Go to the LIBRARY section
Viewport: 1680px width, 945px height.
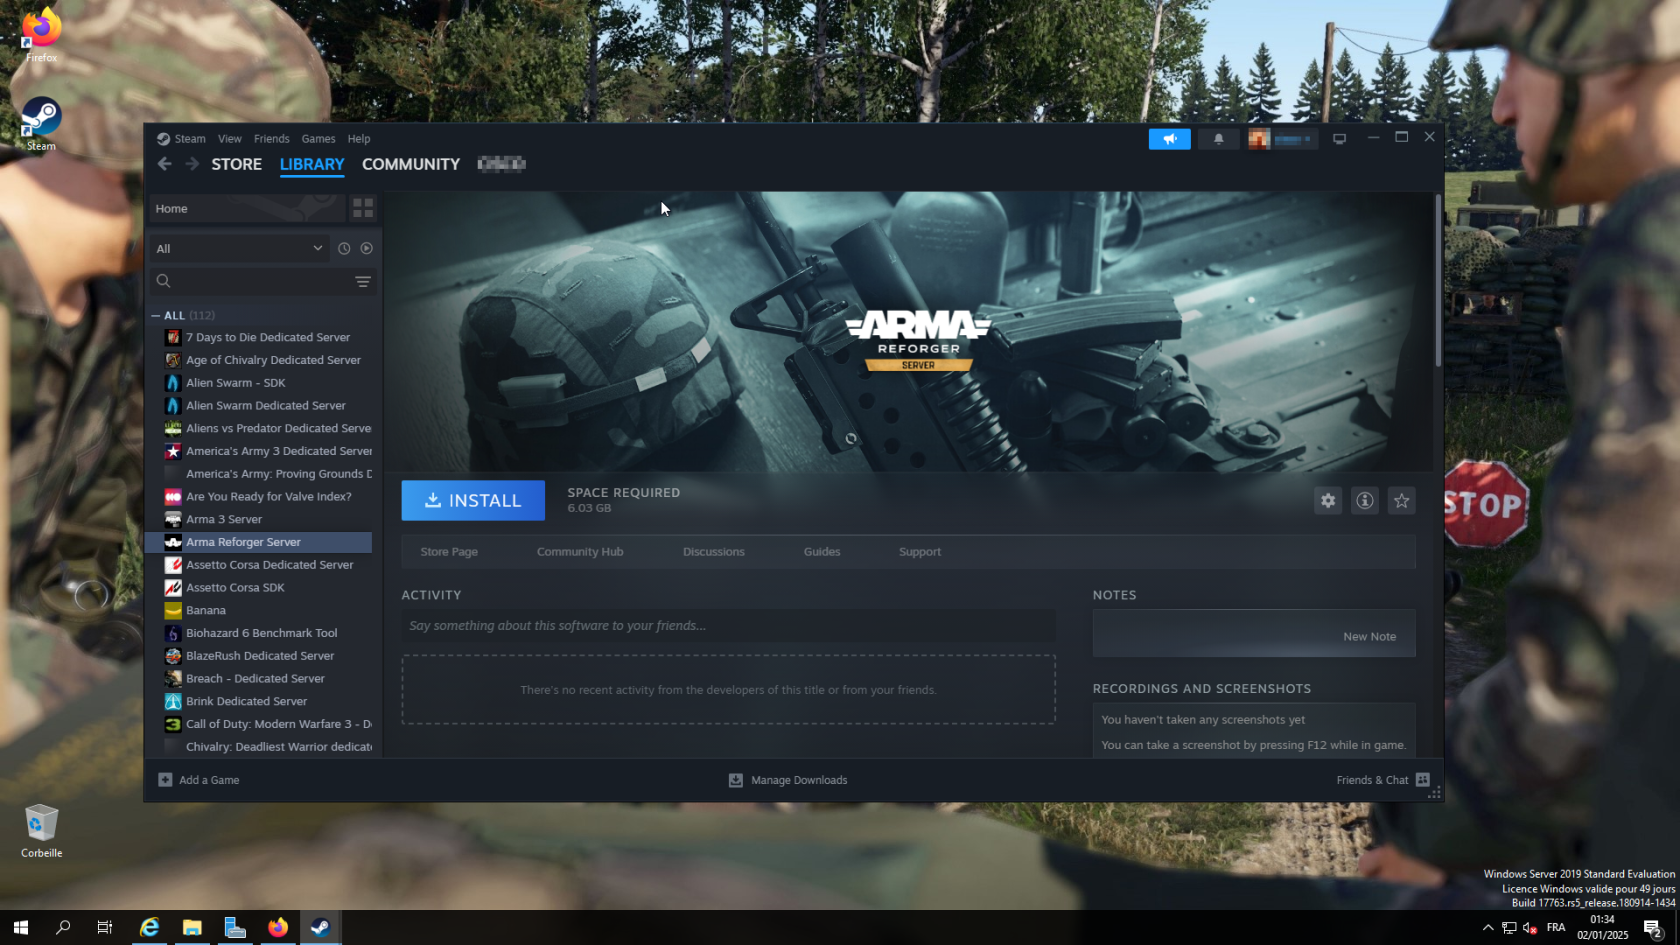(x=312, y=164)
